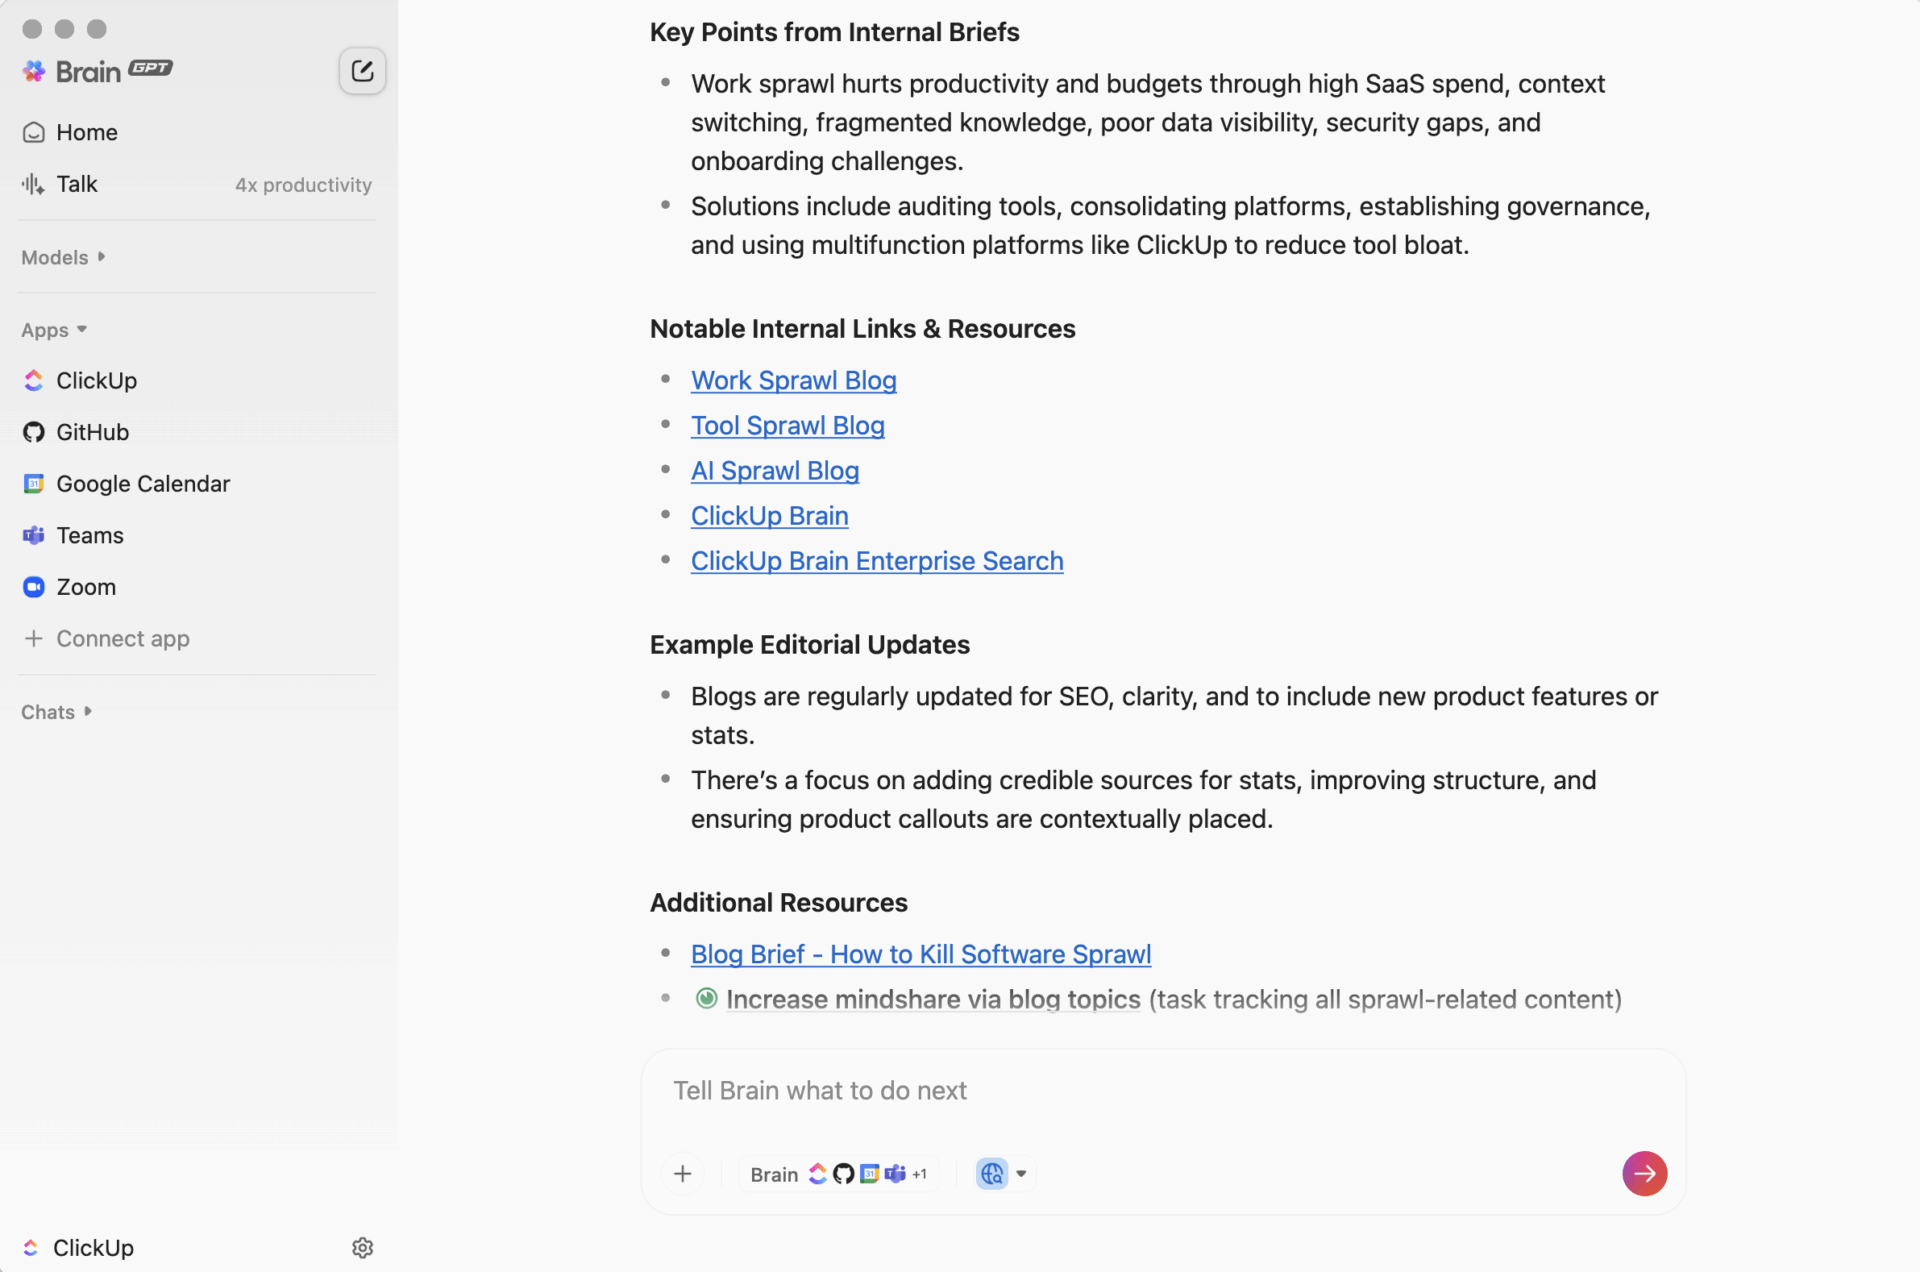Start a new chat with the compose icon

362,70
